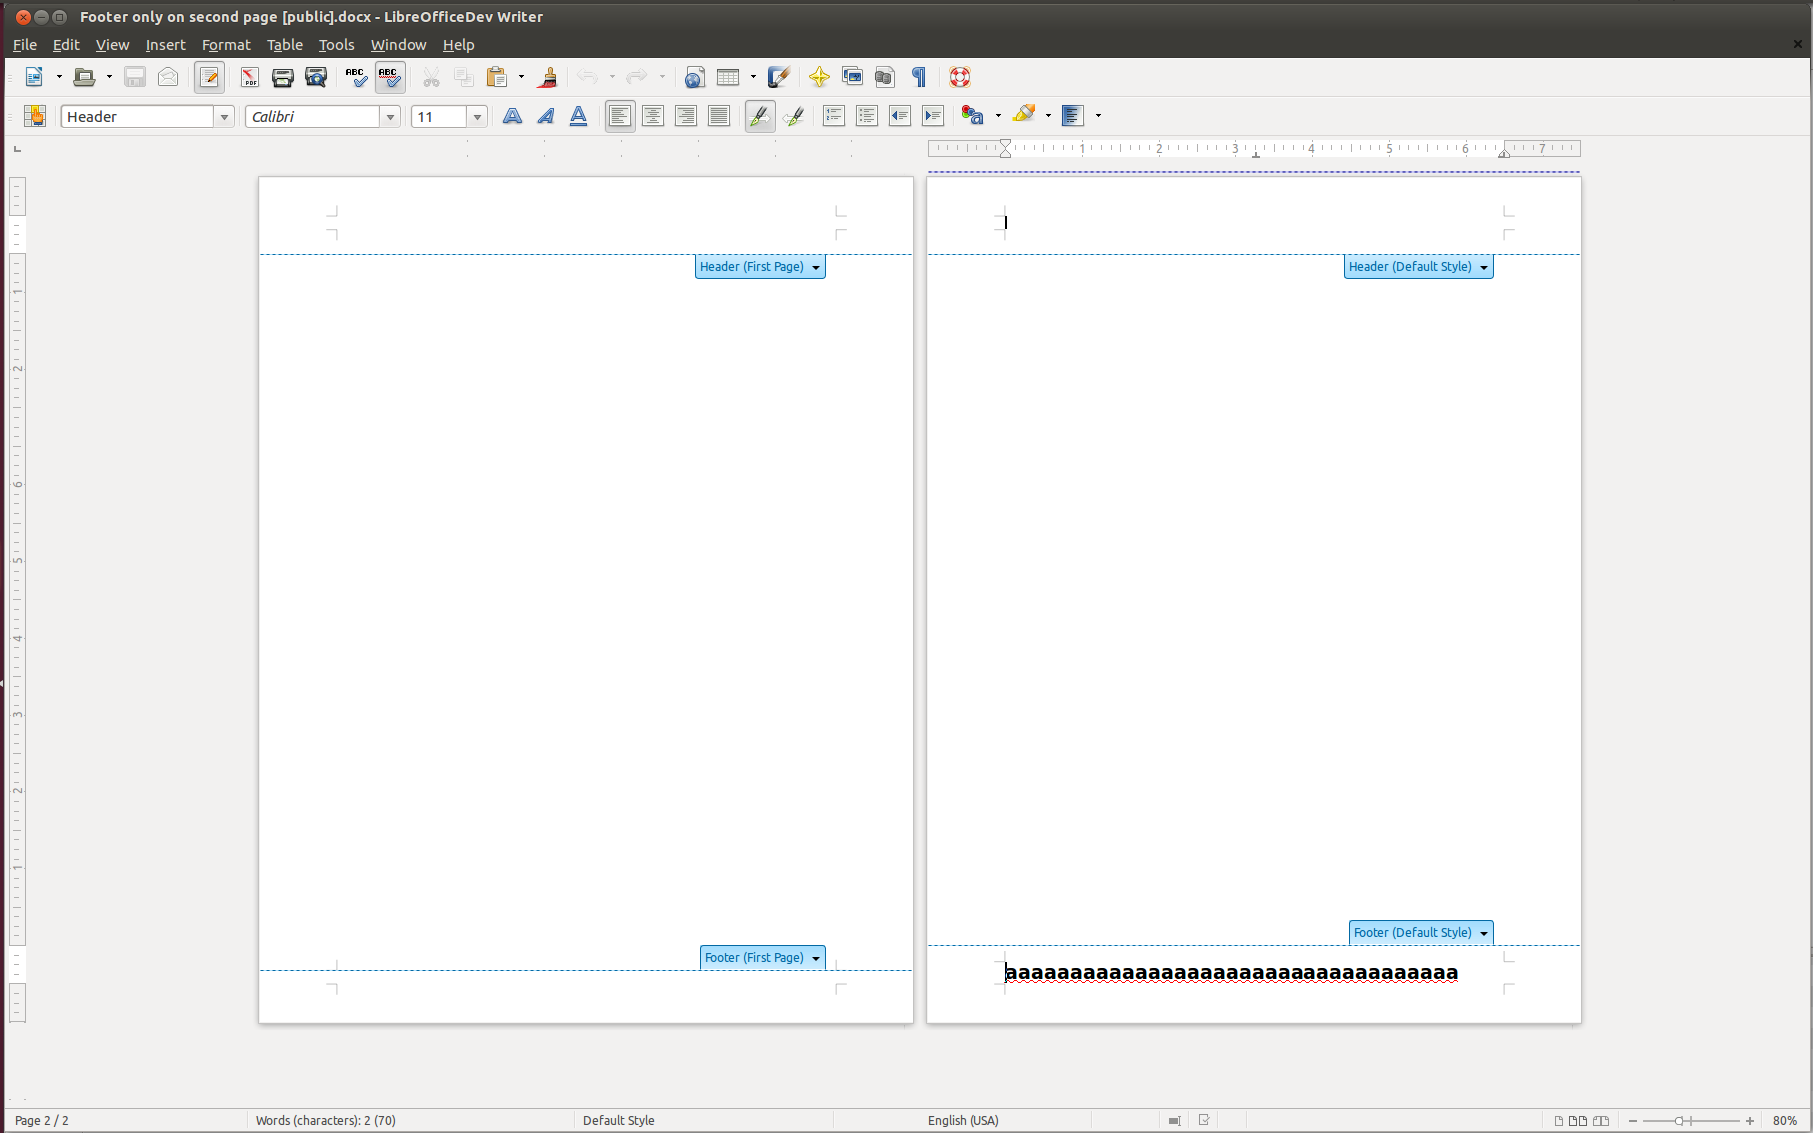
Task: Click the Help lifebuoy icon
Action: pyautogui.click(x=960, y=77)
